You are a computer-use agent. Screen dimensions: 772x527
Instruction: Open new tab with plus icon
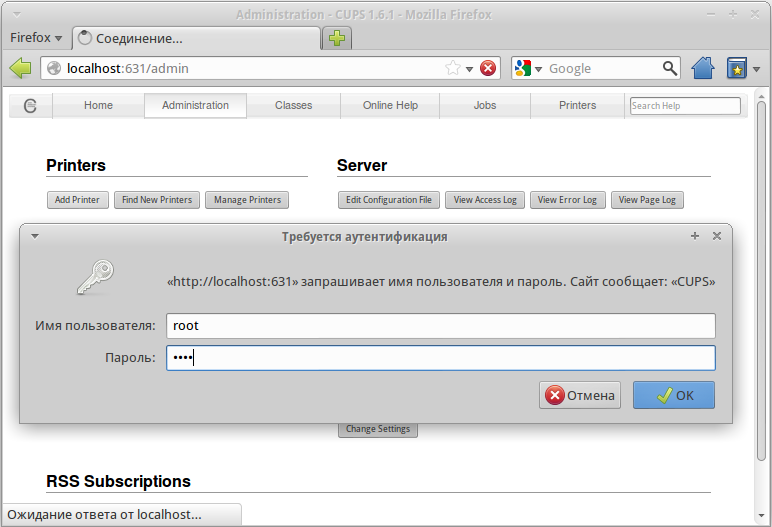337,38
